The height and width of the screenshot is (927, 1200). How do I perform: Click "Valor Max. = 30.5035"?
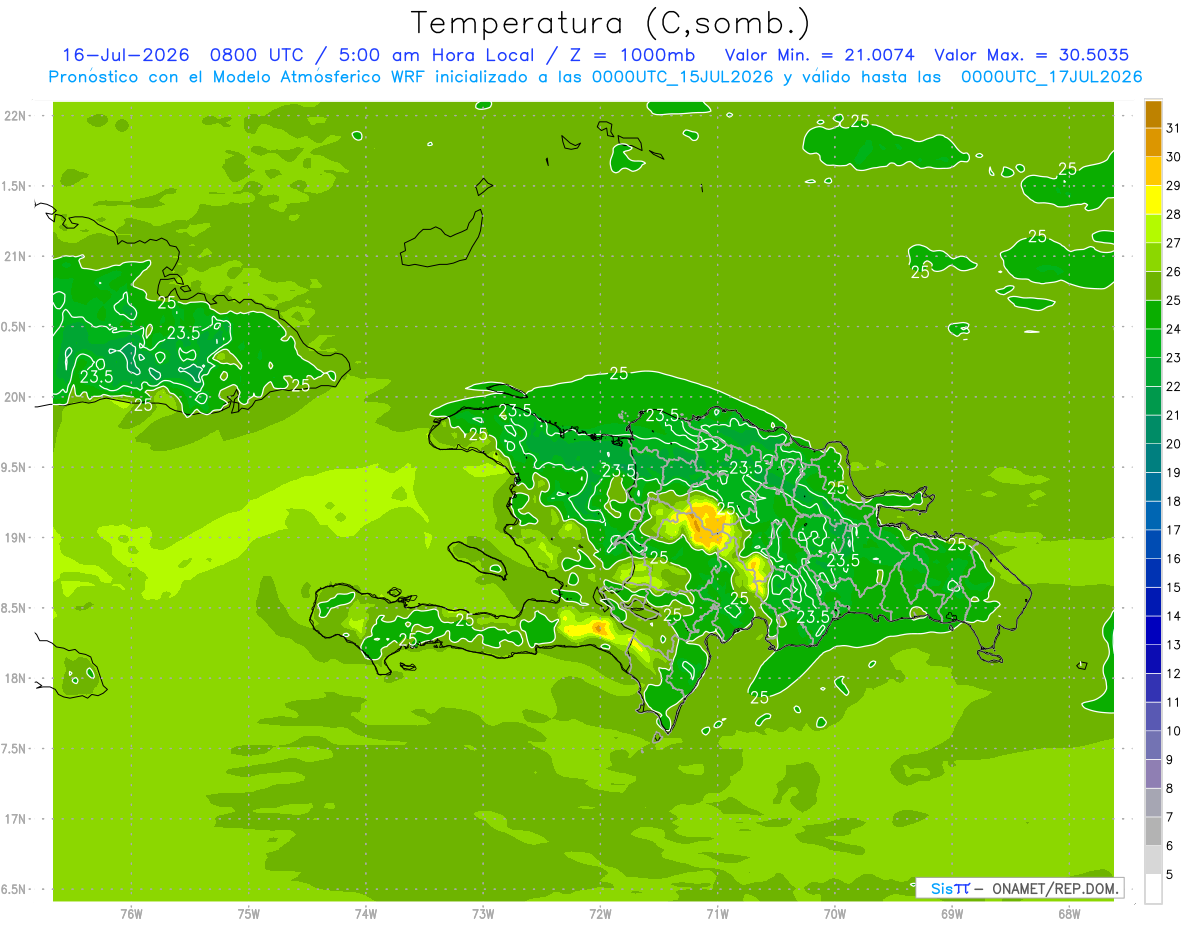[x=1032, y=55]
